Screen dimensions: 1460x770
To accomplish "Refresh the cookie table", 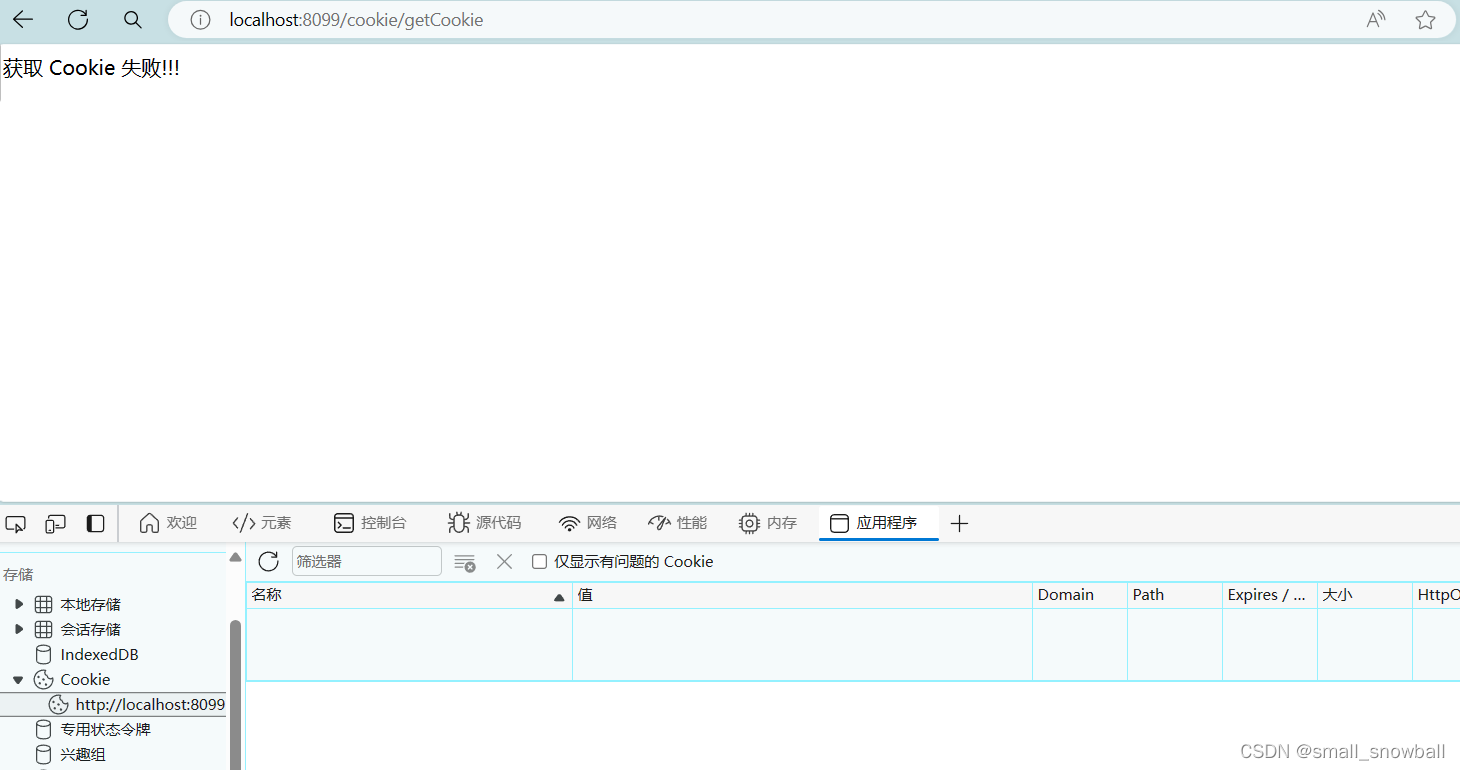I will 268,561.
